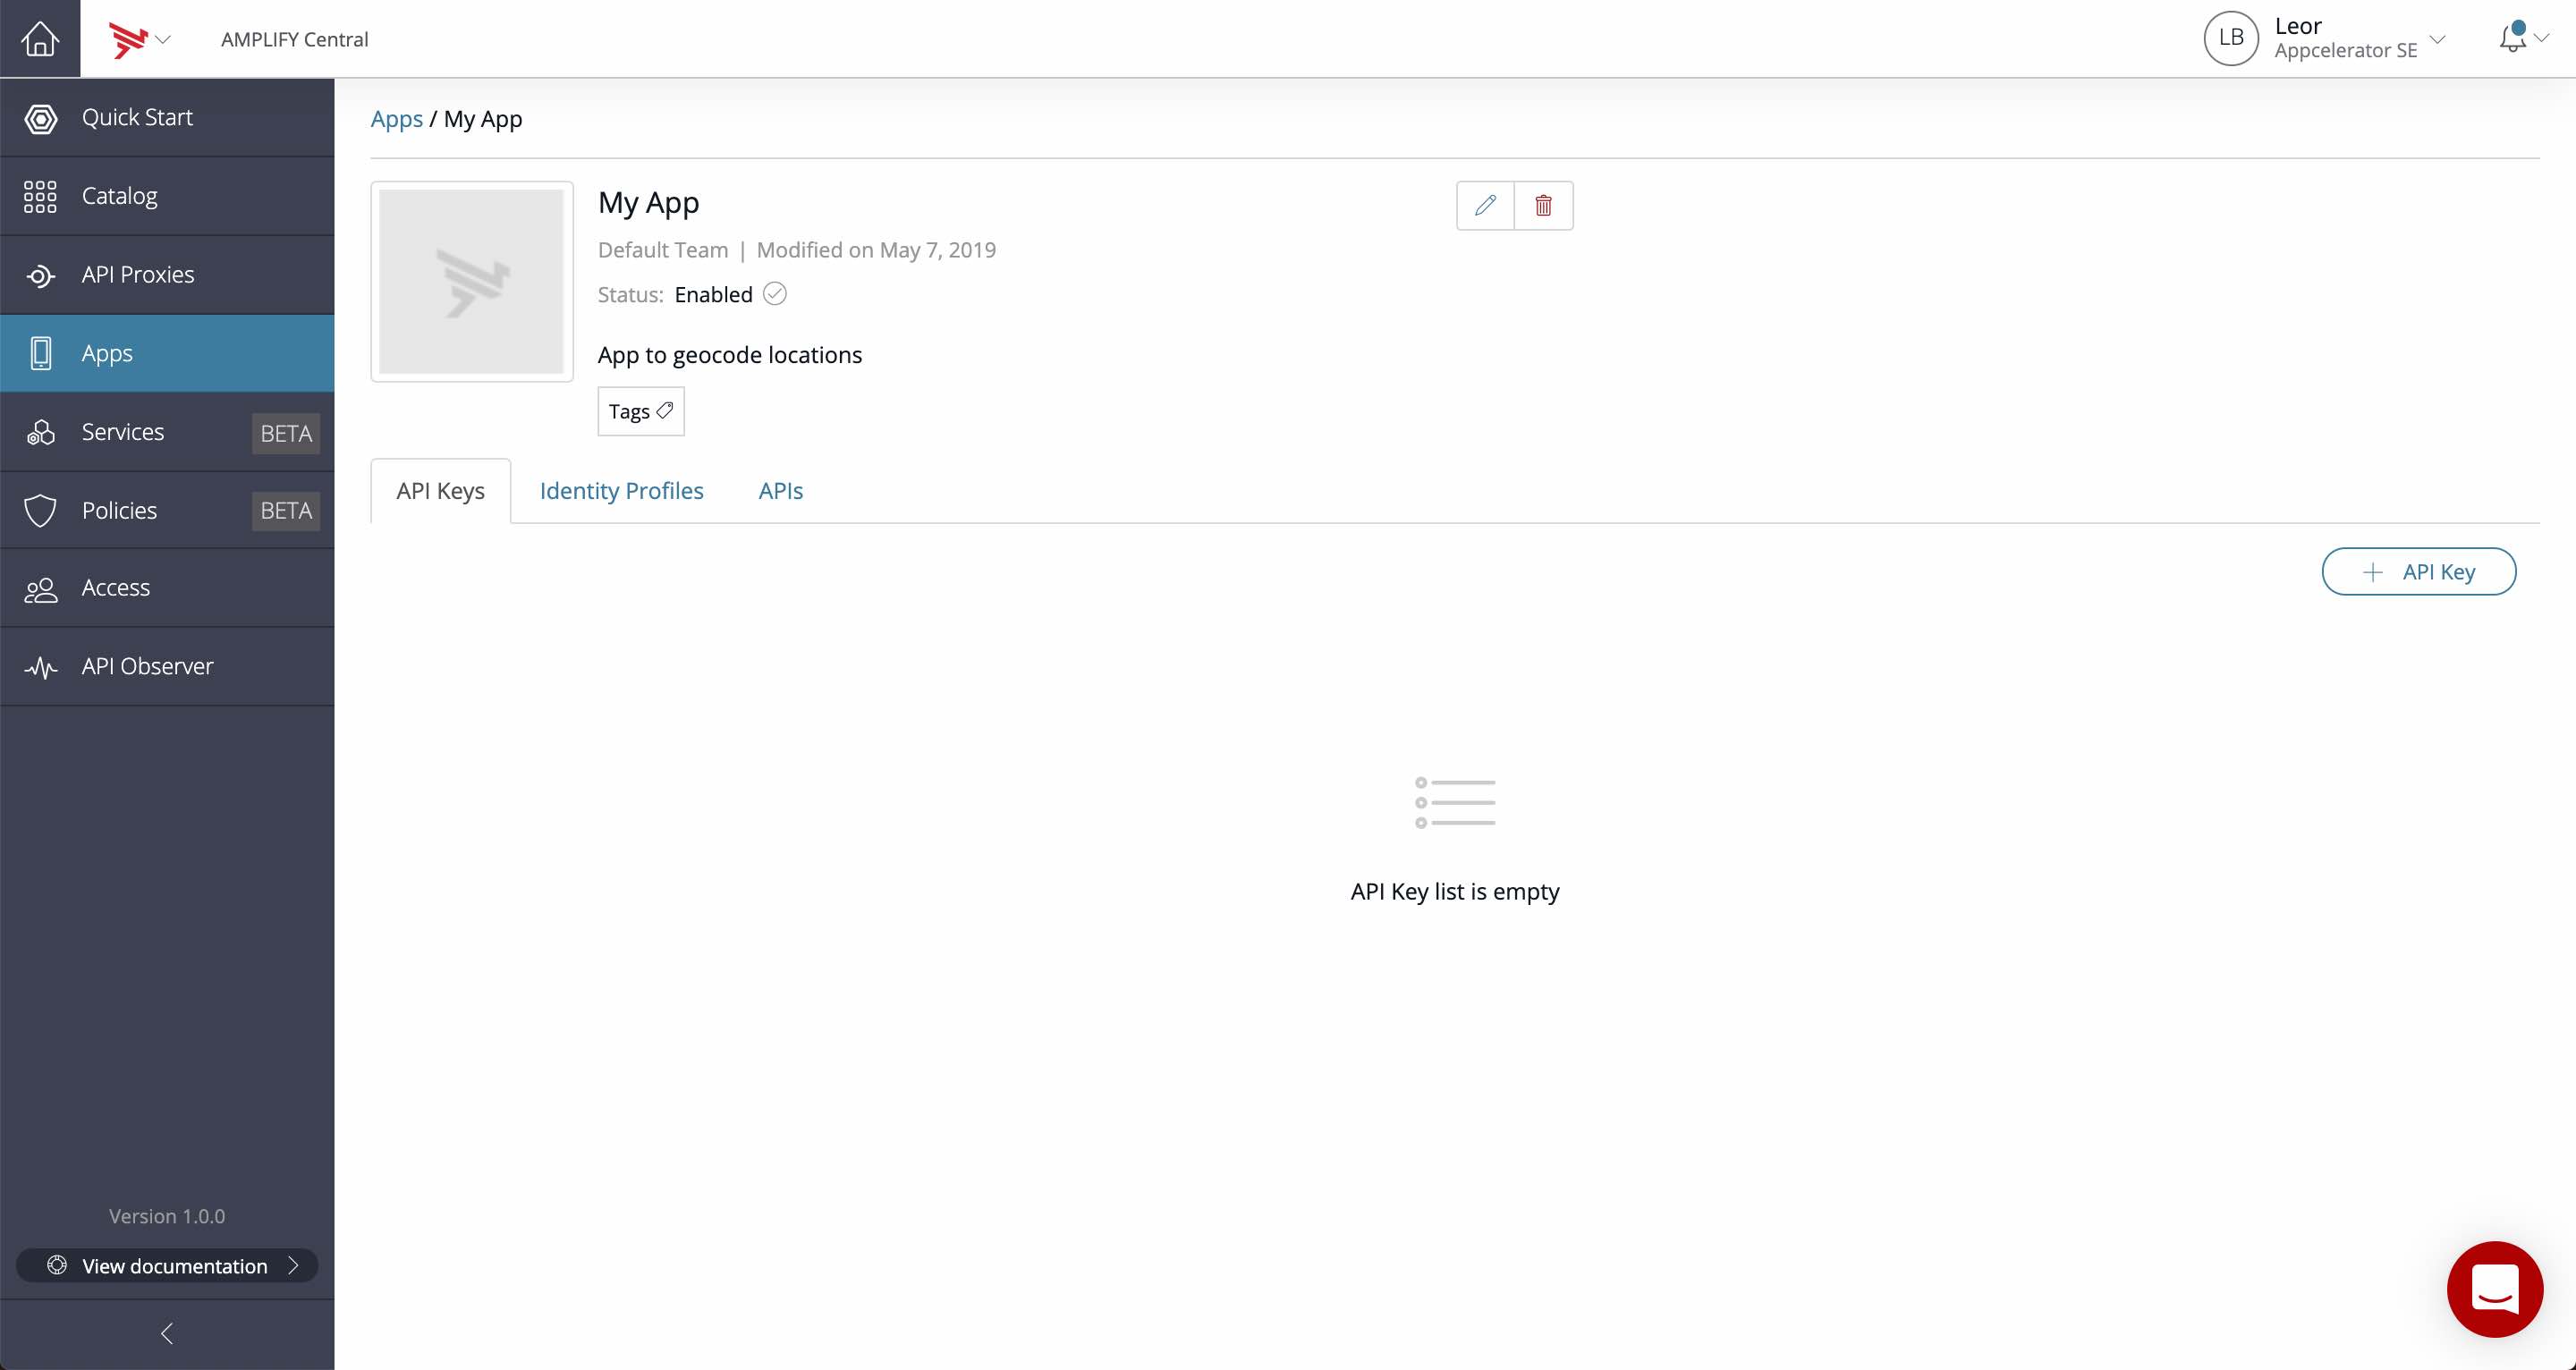The width and height of the screenshot is (2576, 1370).
Task: Add a new API Key
Action: pyautogui.click(x=2418, y=572)
